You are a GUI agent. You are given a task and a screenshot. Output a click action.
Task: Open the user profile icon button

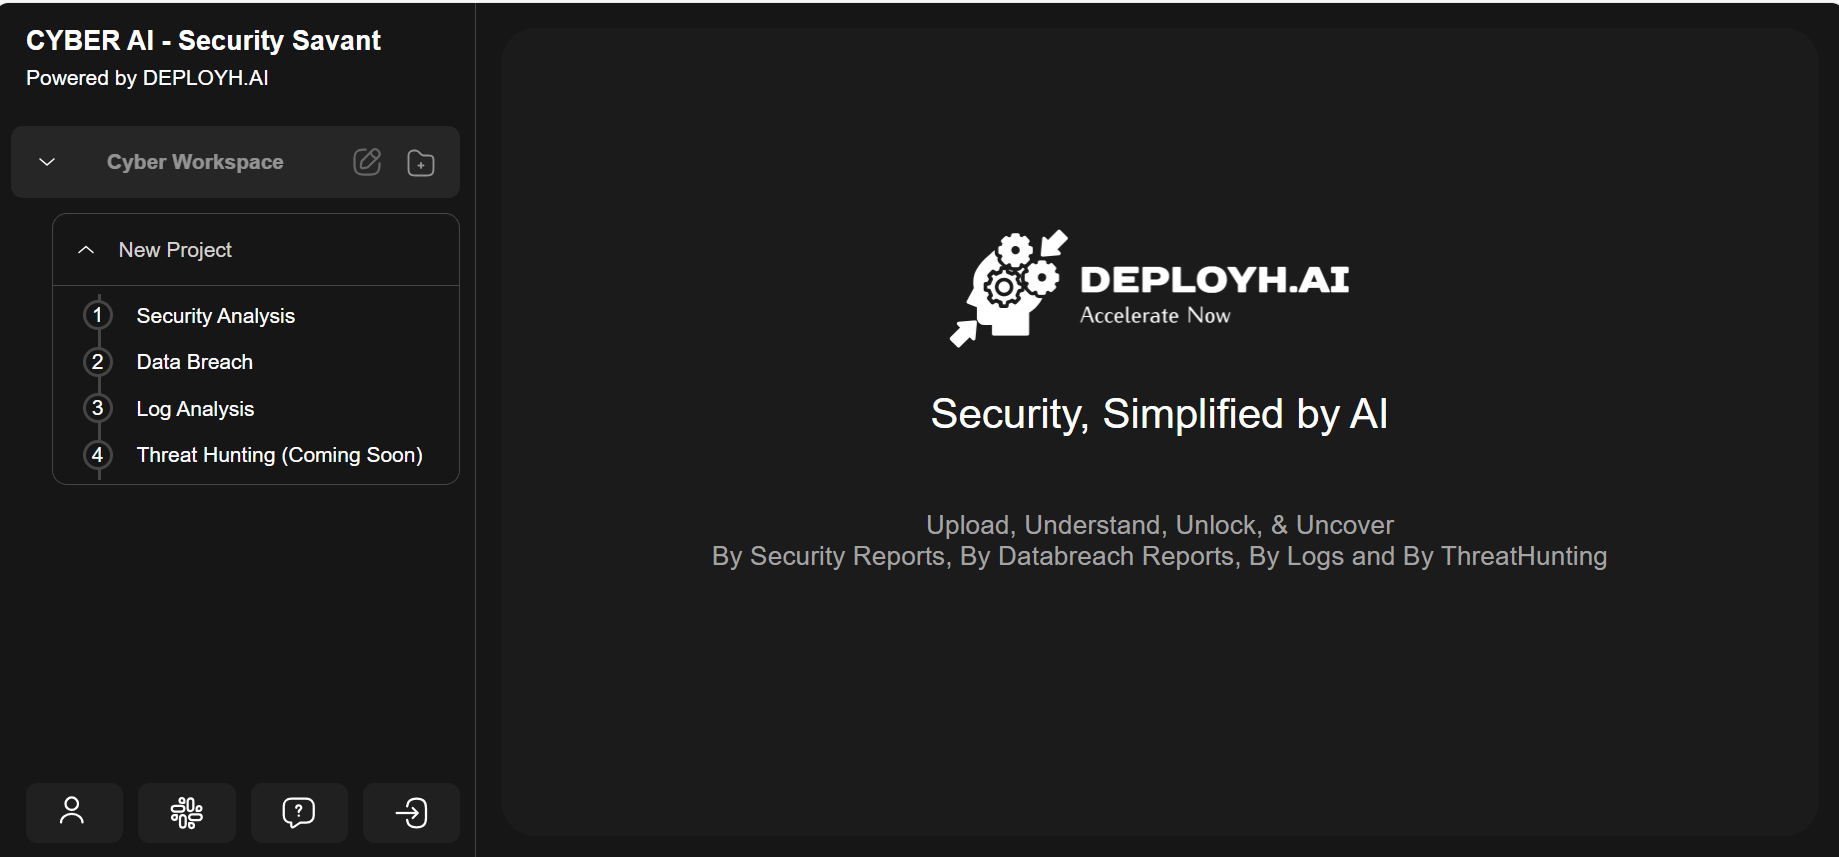74,812
